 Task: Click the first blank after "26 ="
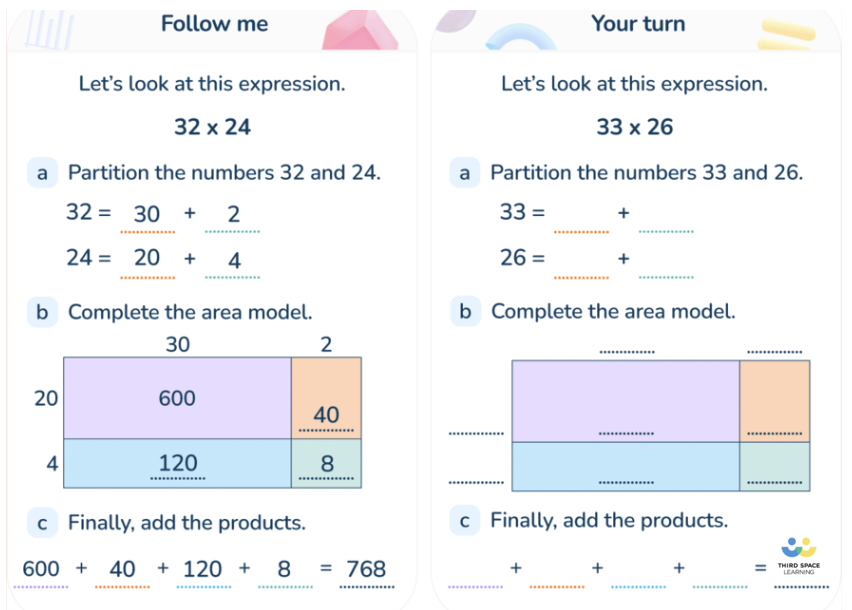coord(581,264)
